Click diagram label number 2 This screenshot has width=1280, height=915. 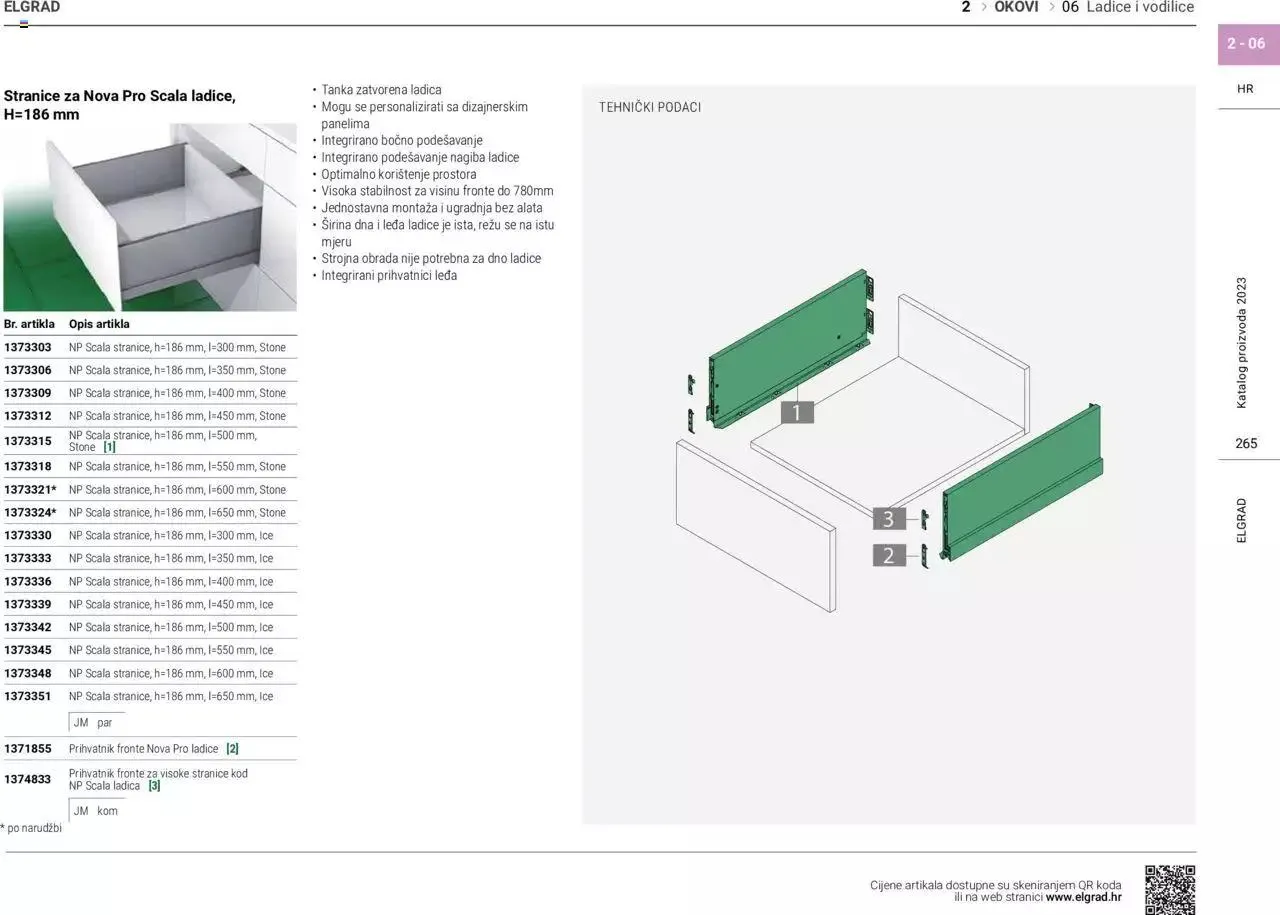coord(888,556)
